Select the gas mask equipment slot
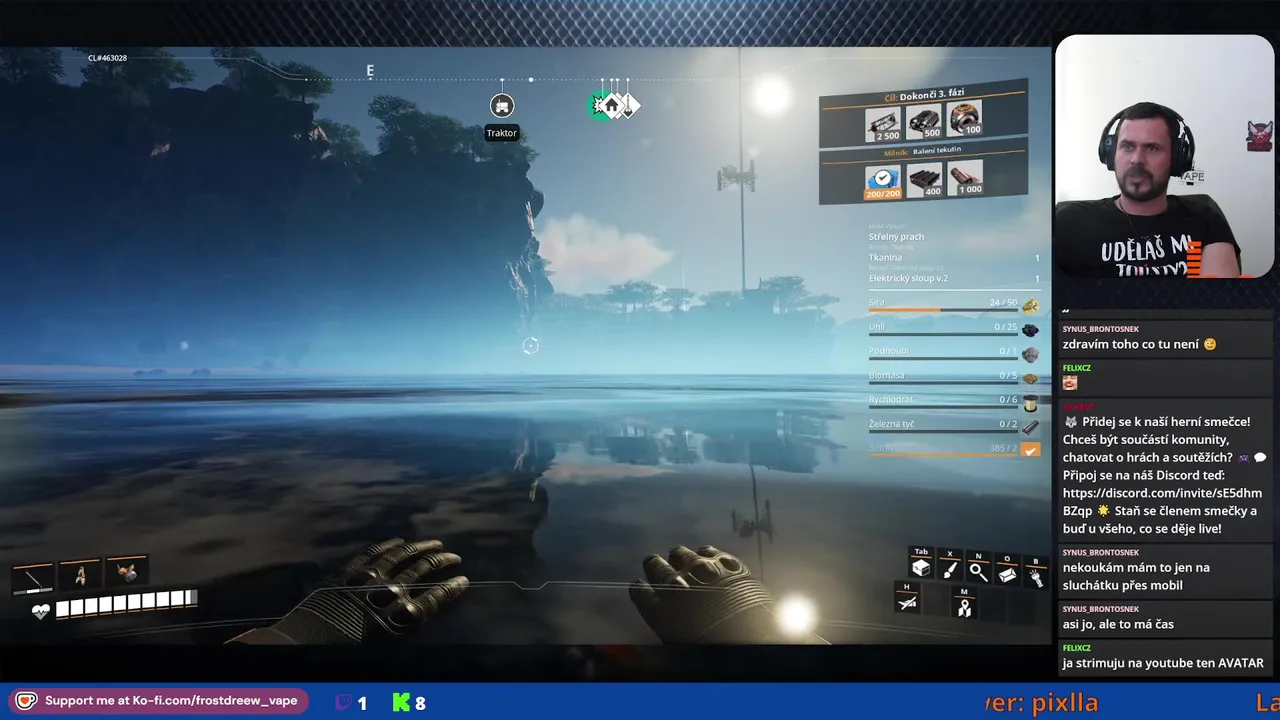The image size is (1280, 720). [127, 571]
